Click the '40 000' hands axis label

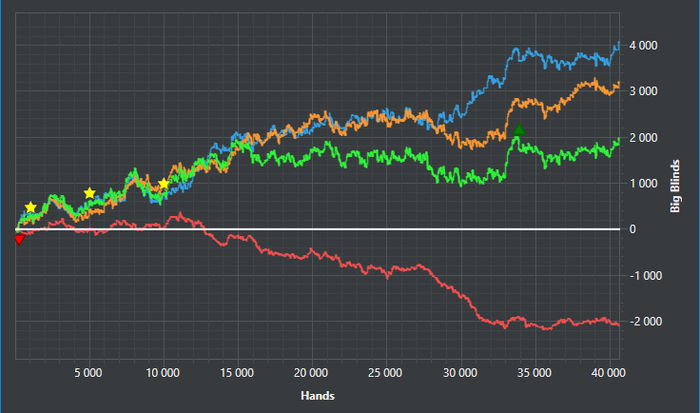(x=608, y=373)
